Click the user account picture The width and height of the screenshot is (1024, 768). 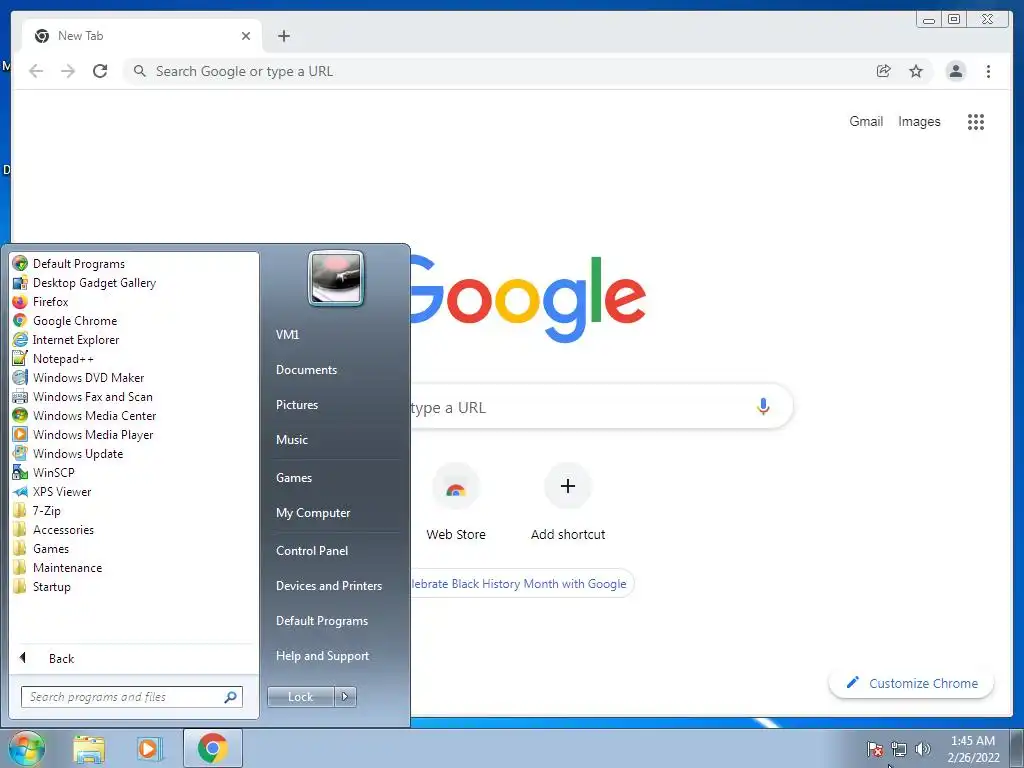[x=336, y=278]
